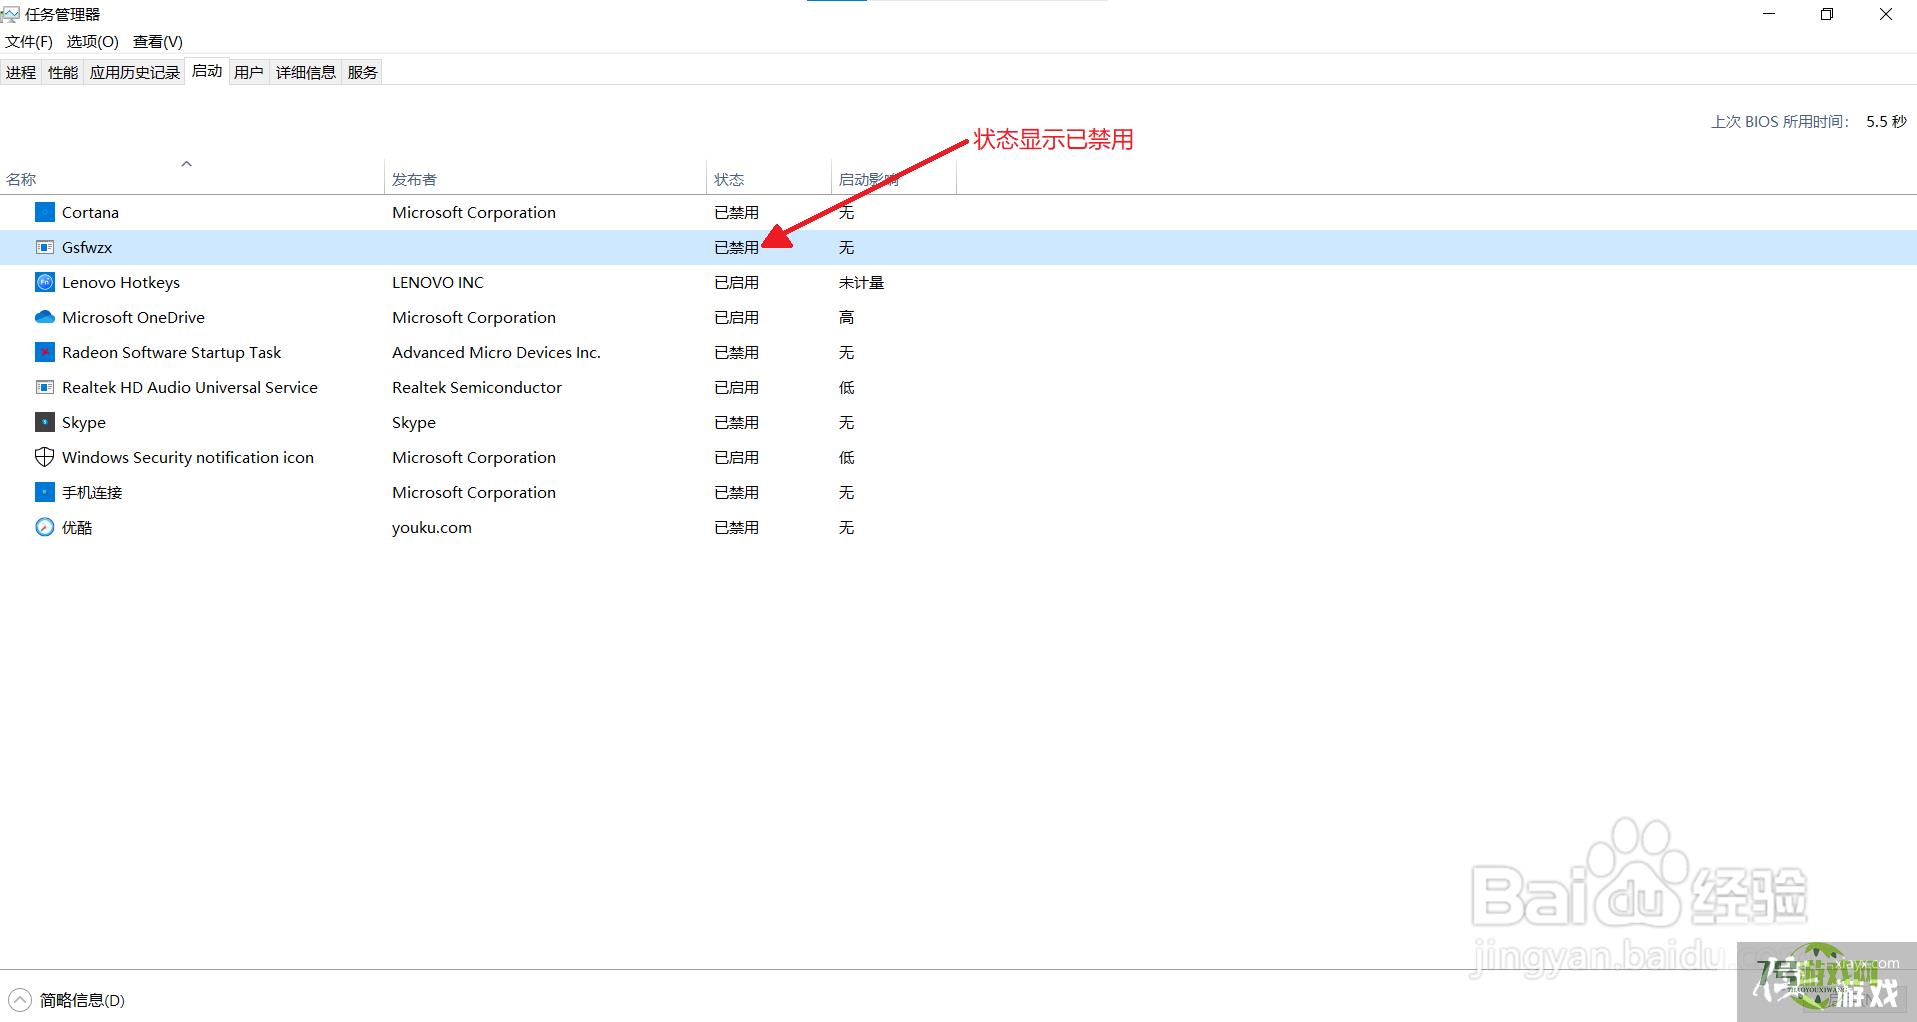Select the Cortana row name
Screen dimensions: 1917x1022
click(x=90, y=212)
